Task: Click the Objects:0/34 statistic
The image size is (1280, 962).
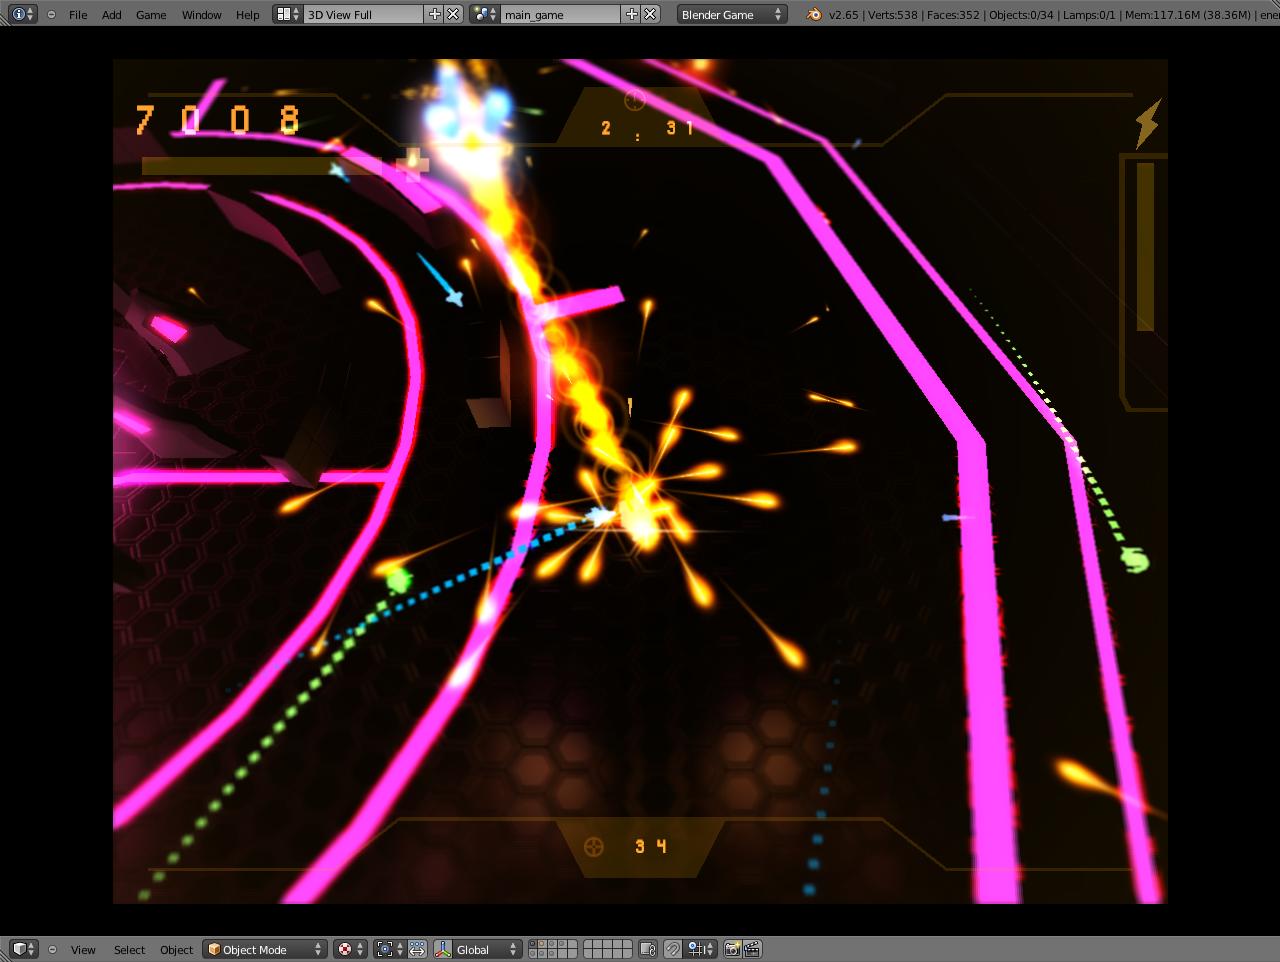Action: (1020, 15)
